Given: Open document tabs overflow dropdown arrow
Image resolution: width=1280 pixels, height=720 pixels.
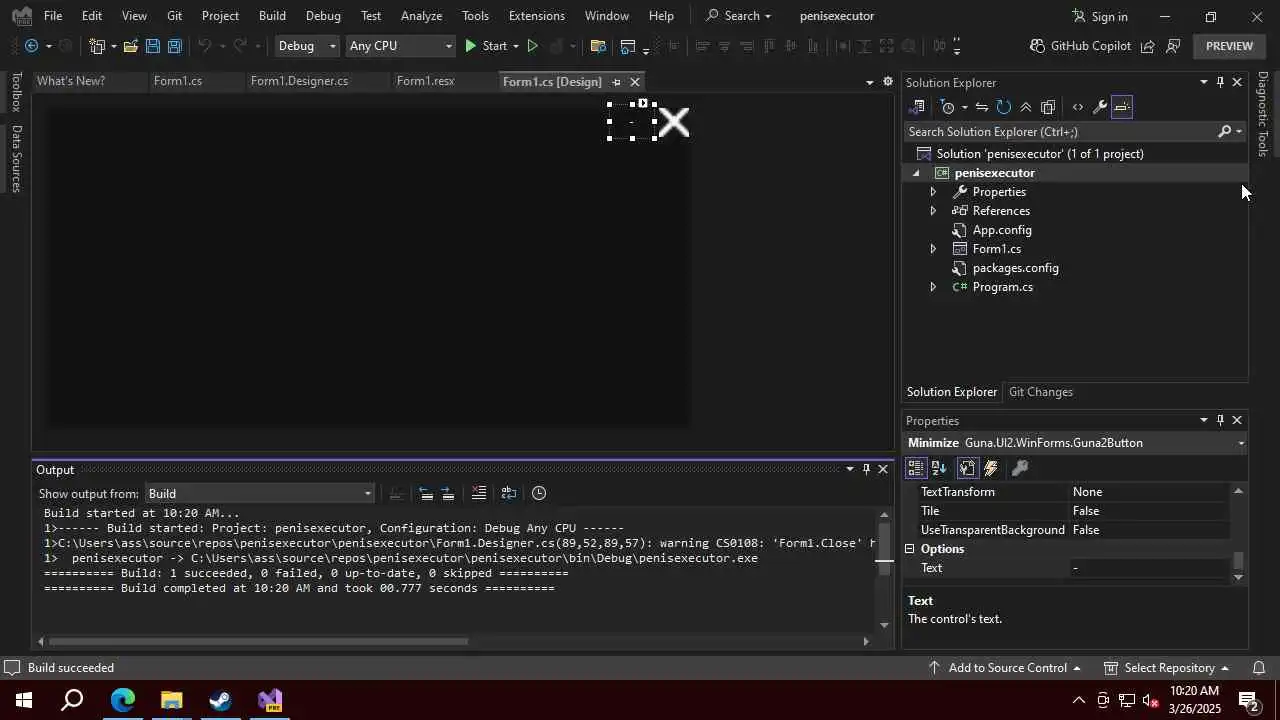Looking at the screenshot, I should [869, 82].
